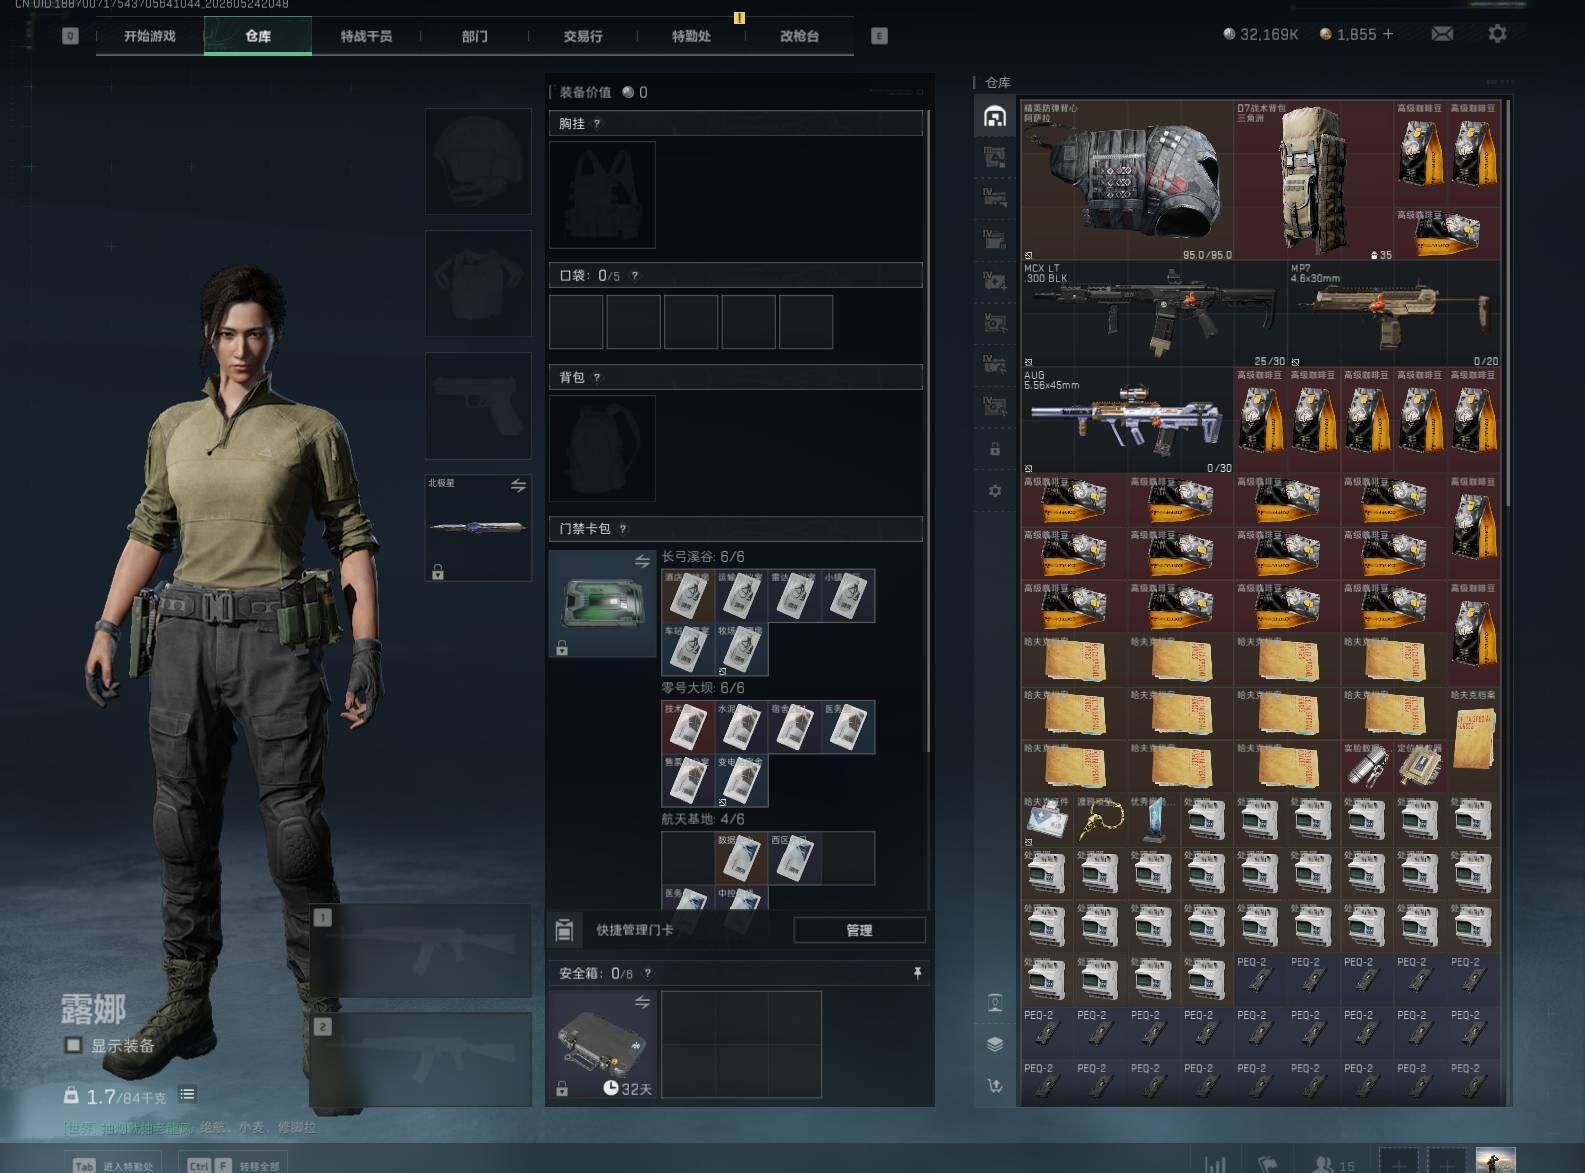Select the 北极星 melee knife slot

[x=478, y=527]
